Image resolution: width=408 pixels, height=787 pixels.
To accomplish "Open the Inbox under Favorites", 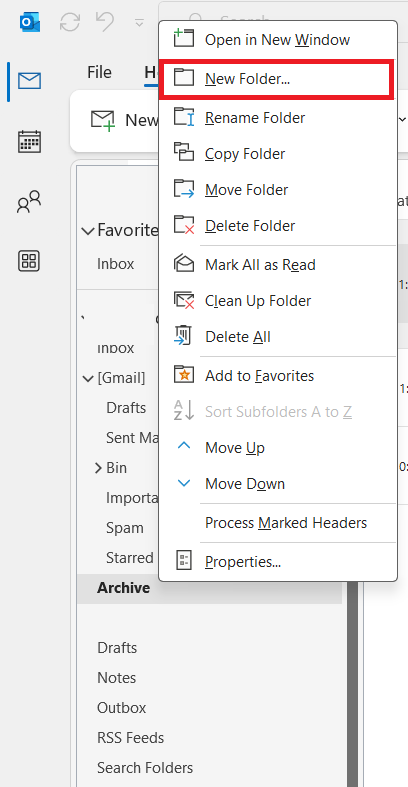I will click(115, 264).
